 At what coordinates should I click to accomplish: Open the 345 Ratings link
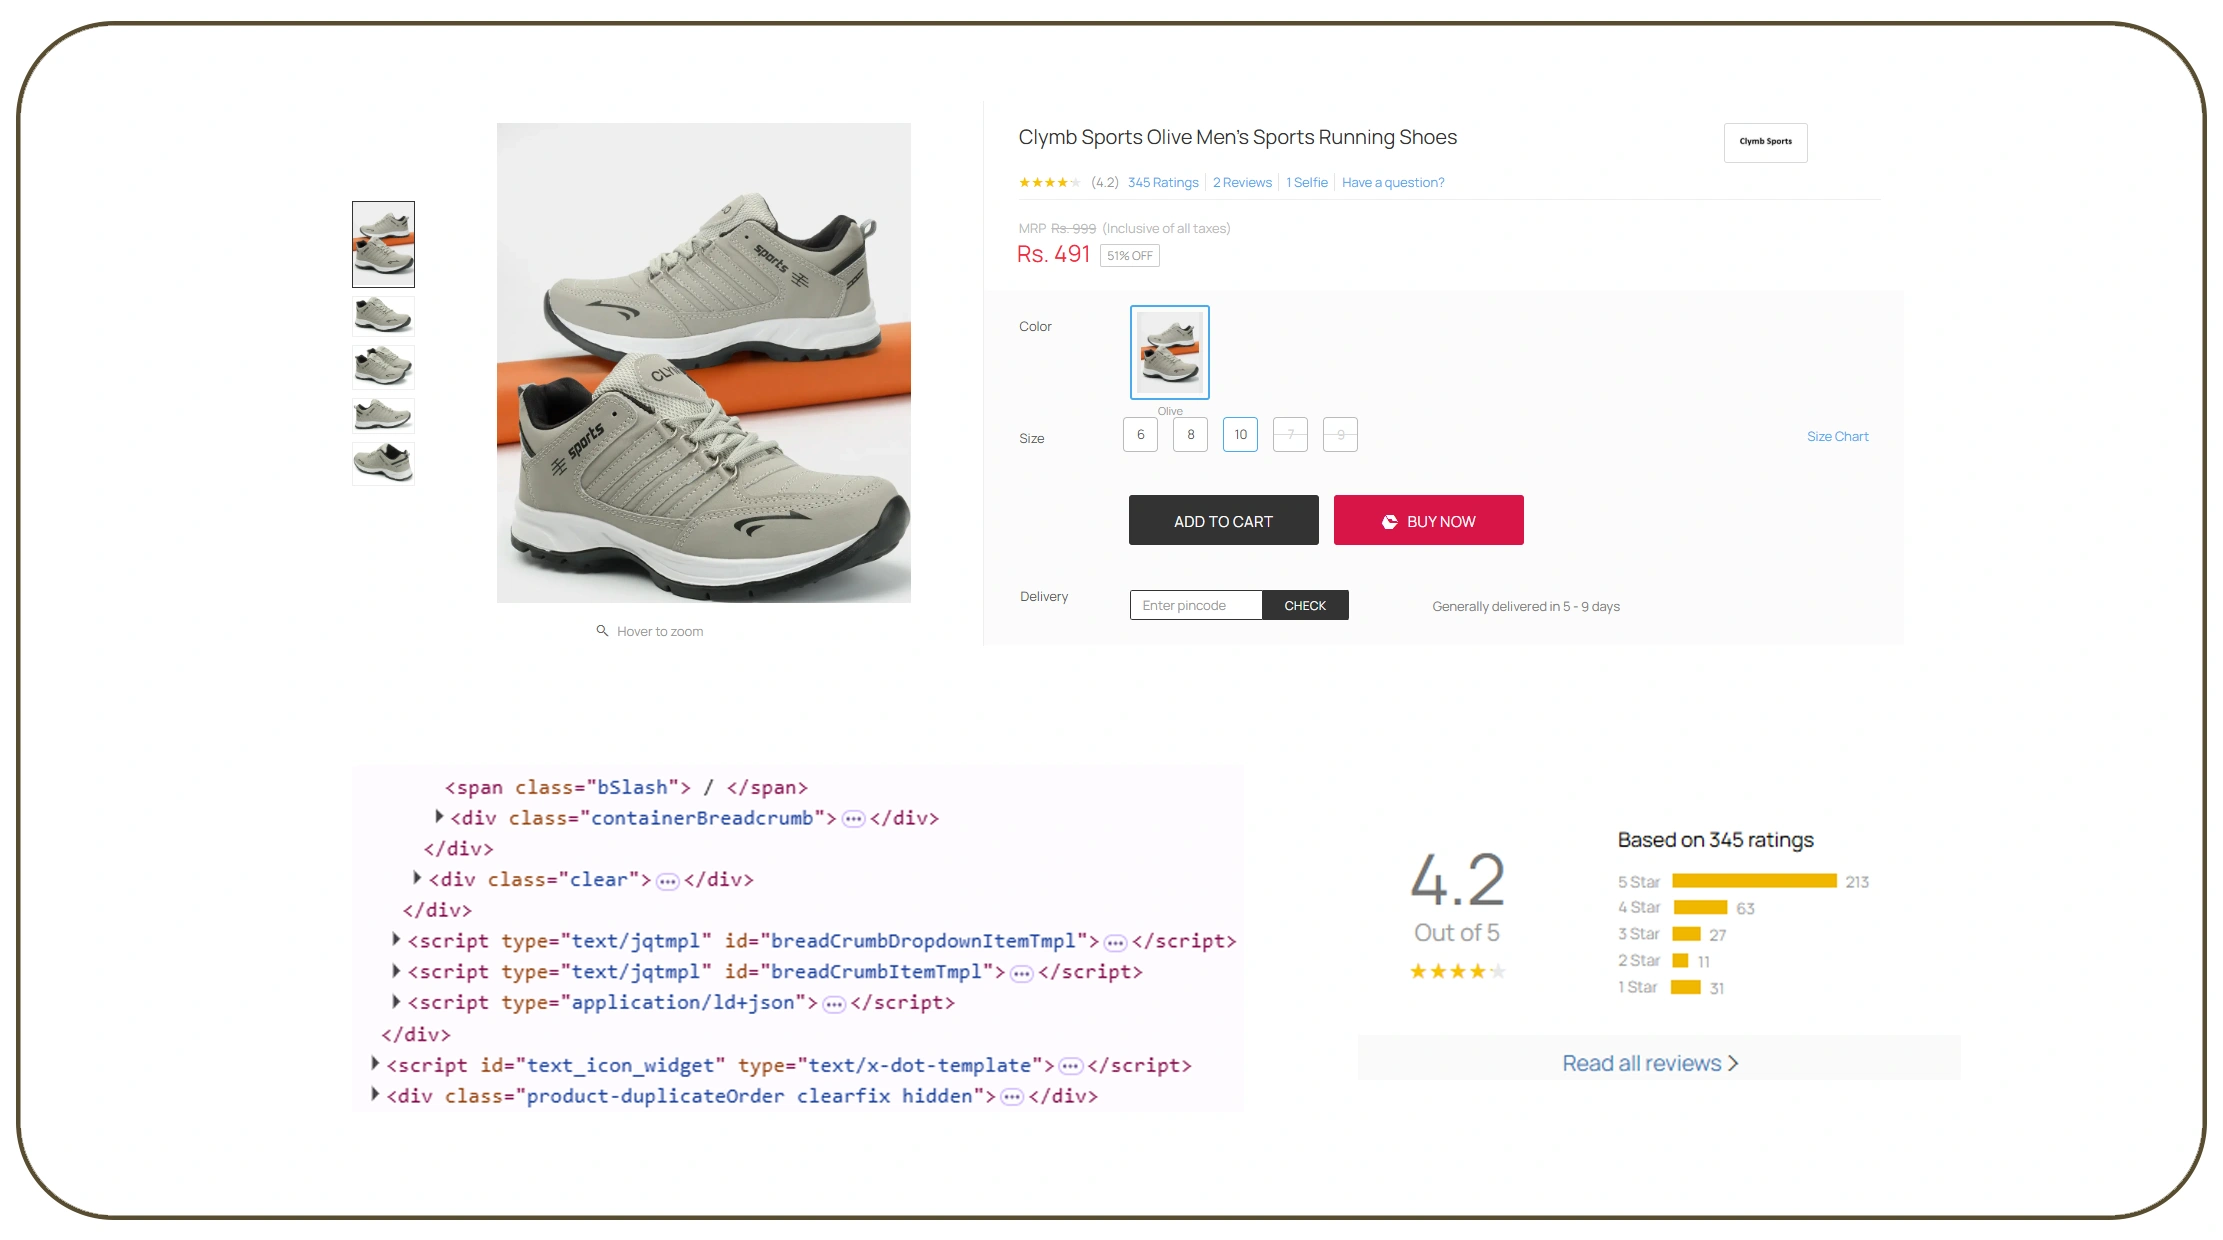[x=1162, y=182]
